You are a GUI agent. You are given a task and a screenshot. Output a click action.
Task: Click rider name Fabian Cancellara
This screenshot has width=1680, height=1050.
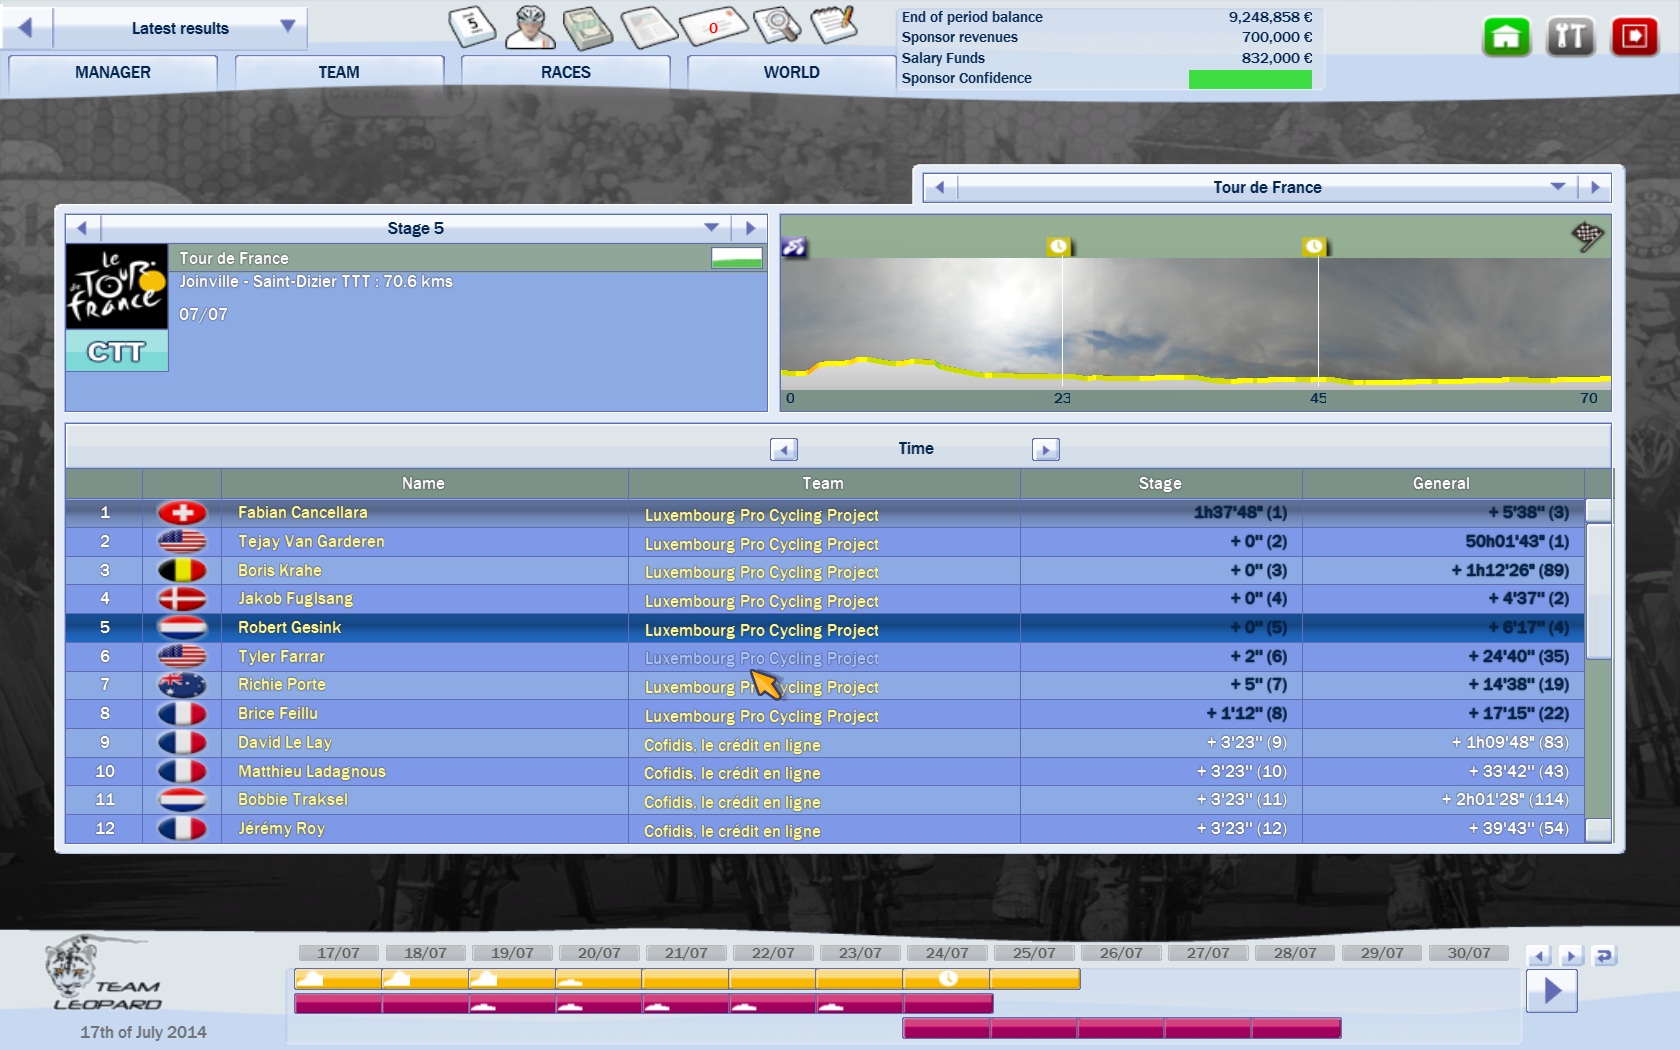(x=303, y=512)
